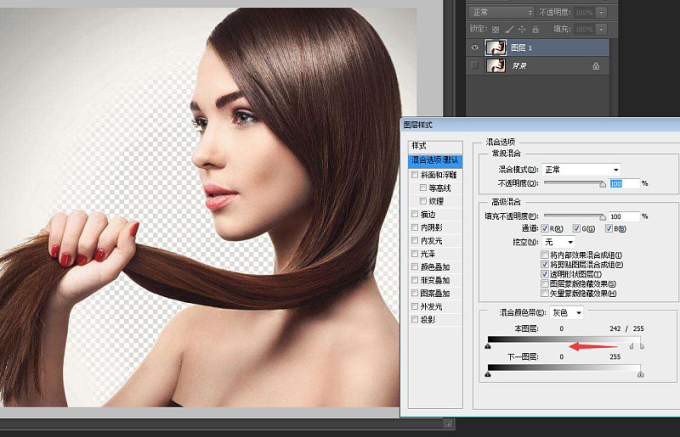The image size is (680, 437).
Task: Open the 挖空 knockout dropdown
Action: point(558,242)
